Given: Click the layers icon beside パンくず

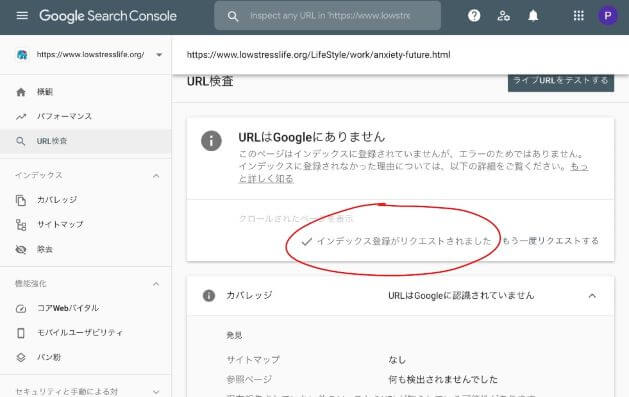Looking at the screenshot, I should coord(21,357).
